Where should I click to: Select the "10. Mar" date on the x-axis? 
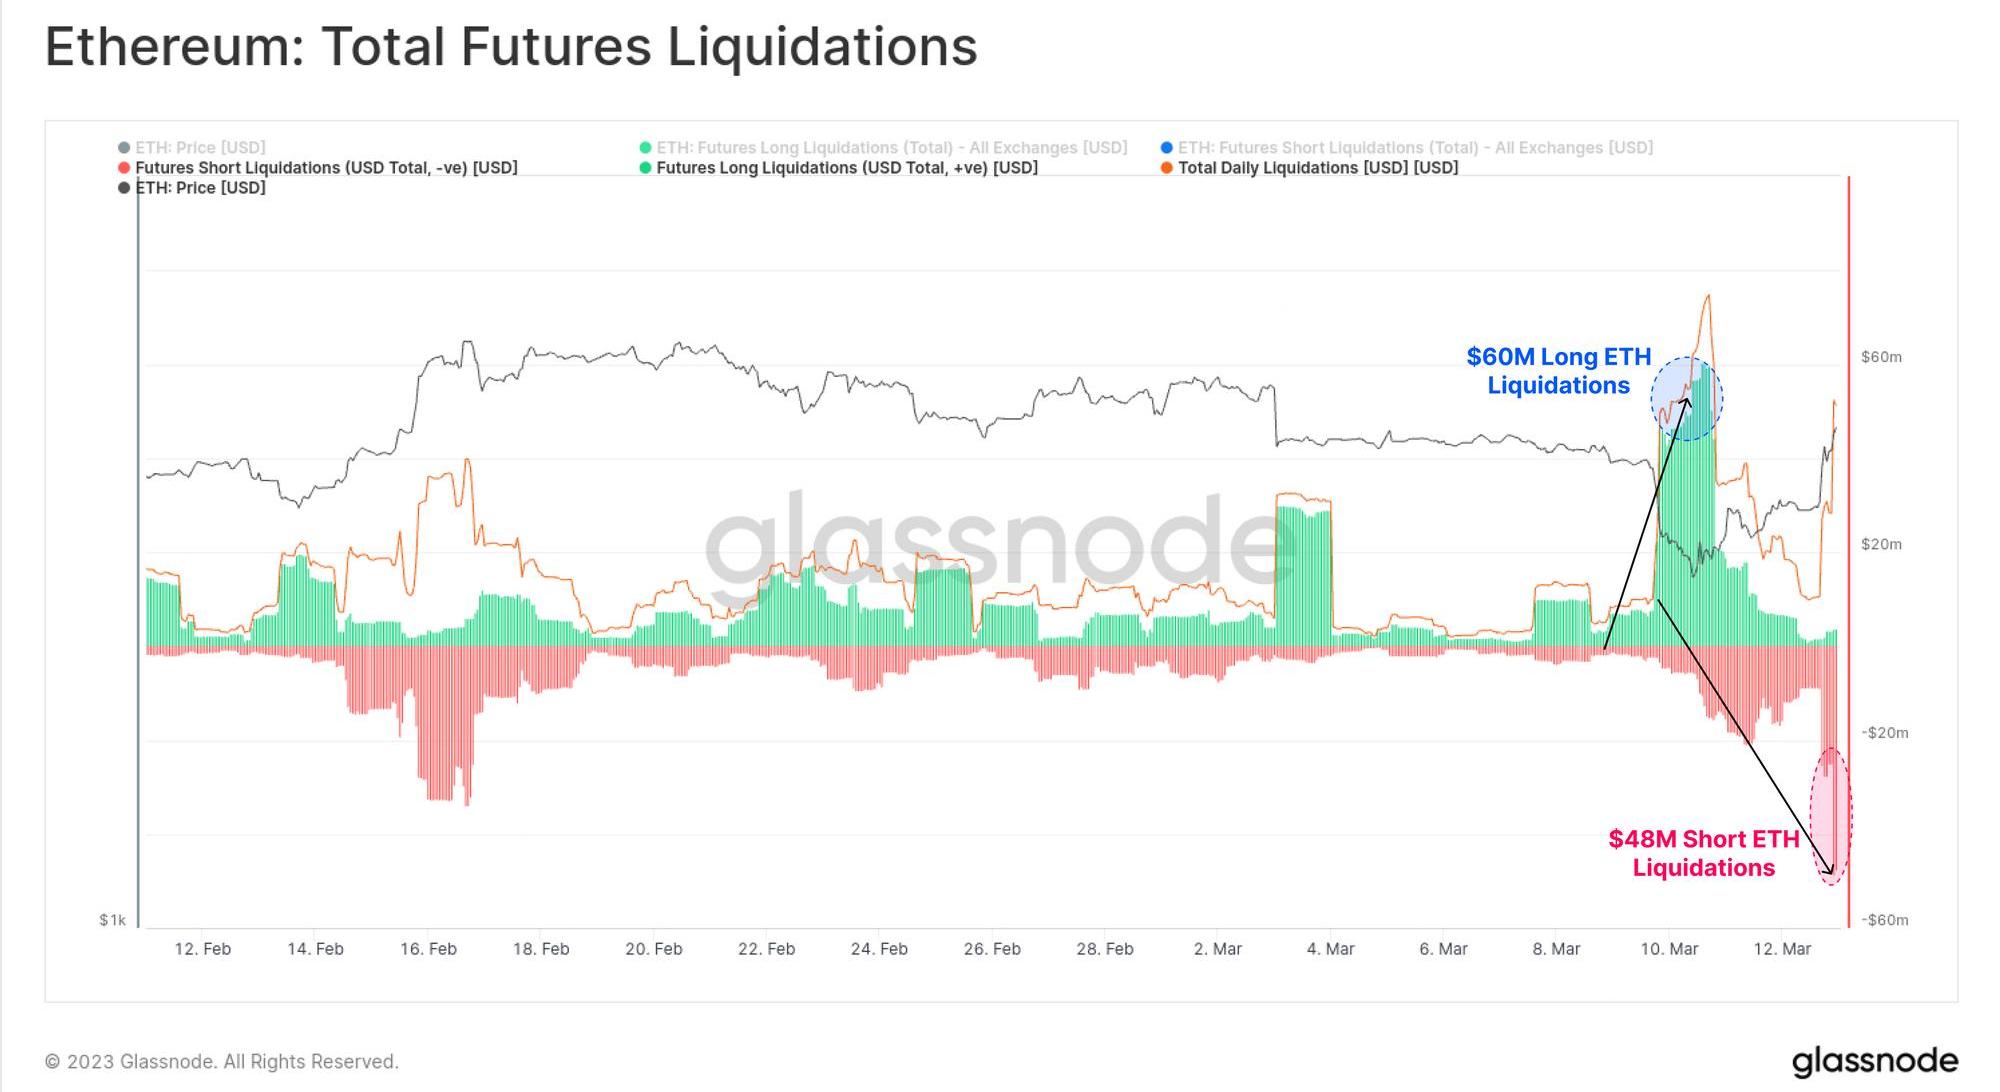pos(1669,949)
